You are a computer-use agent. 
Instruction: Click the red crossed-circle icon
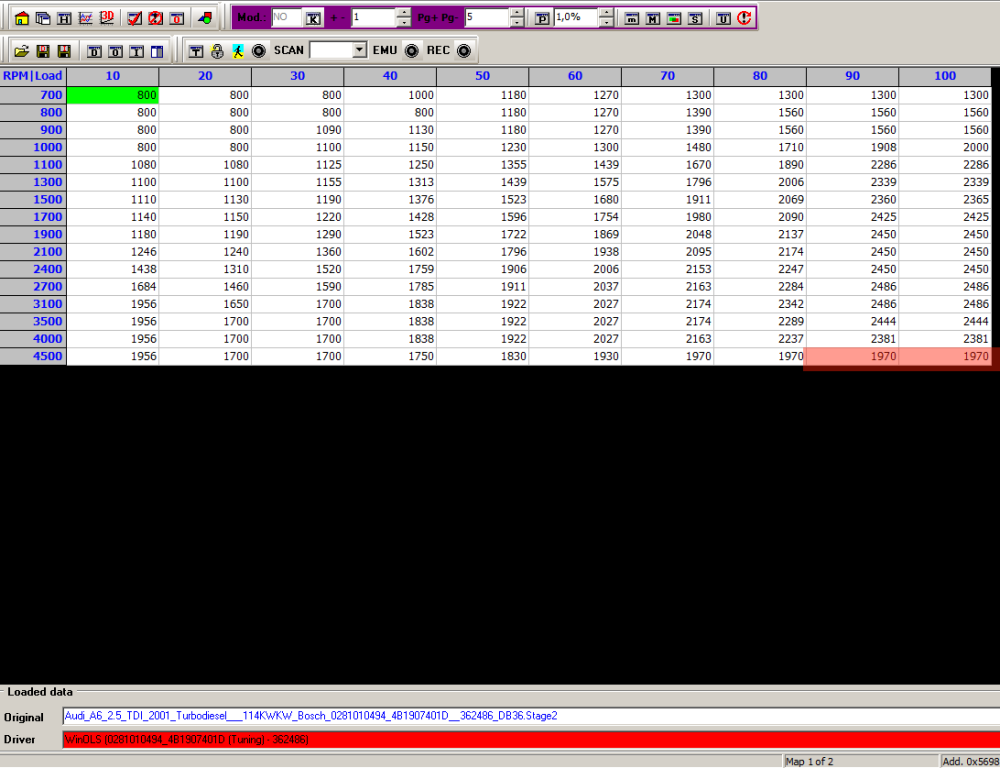pyautogui.click(x=156, y=18)
